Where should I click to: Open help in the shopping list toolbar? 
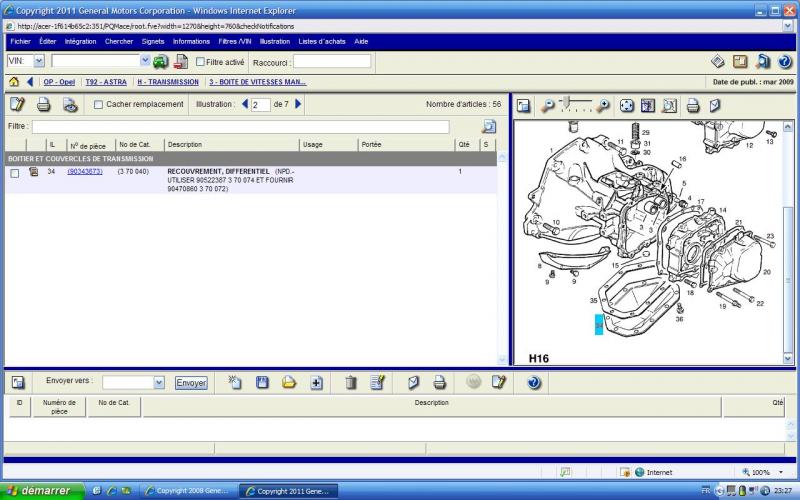click(x=534, y=382)
